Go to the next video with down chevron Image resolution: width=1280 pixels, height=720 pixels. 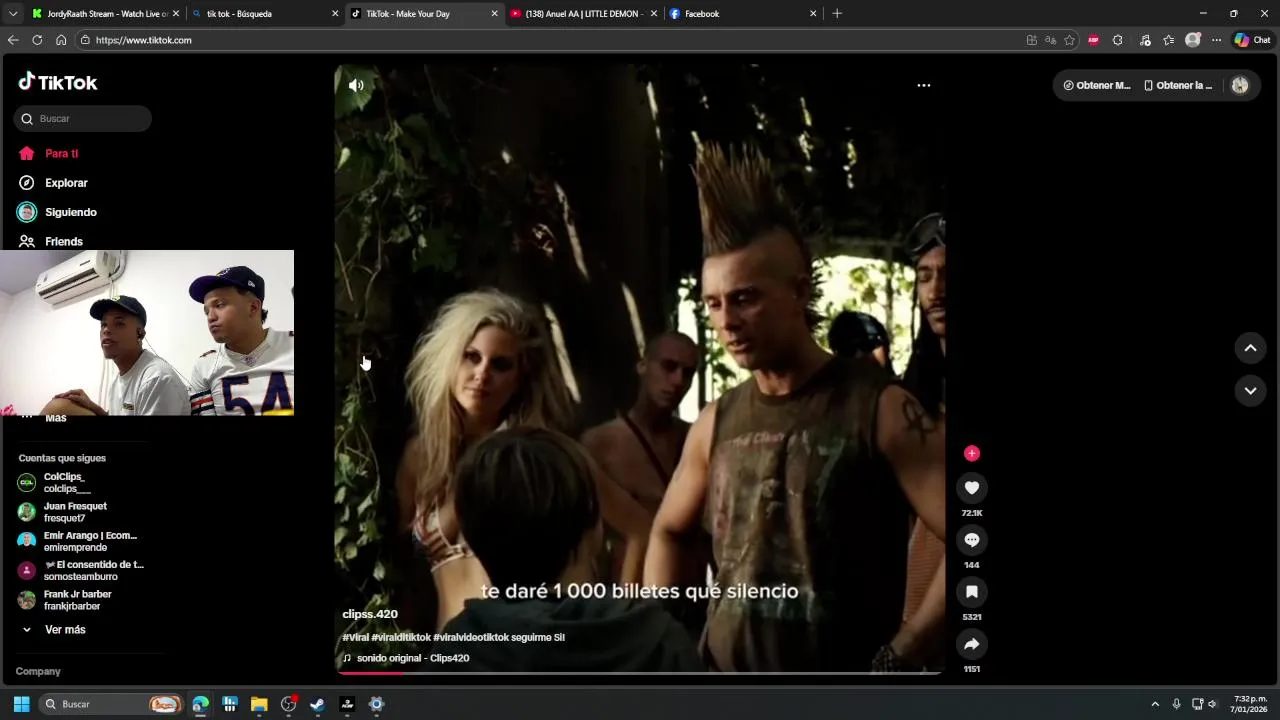[x=1250, y=391]
